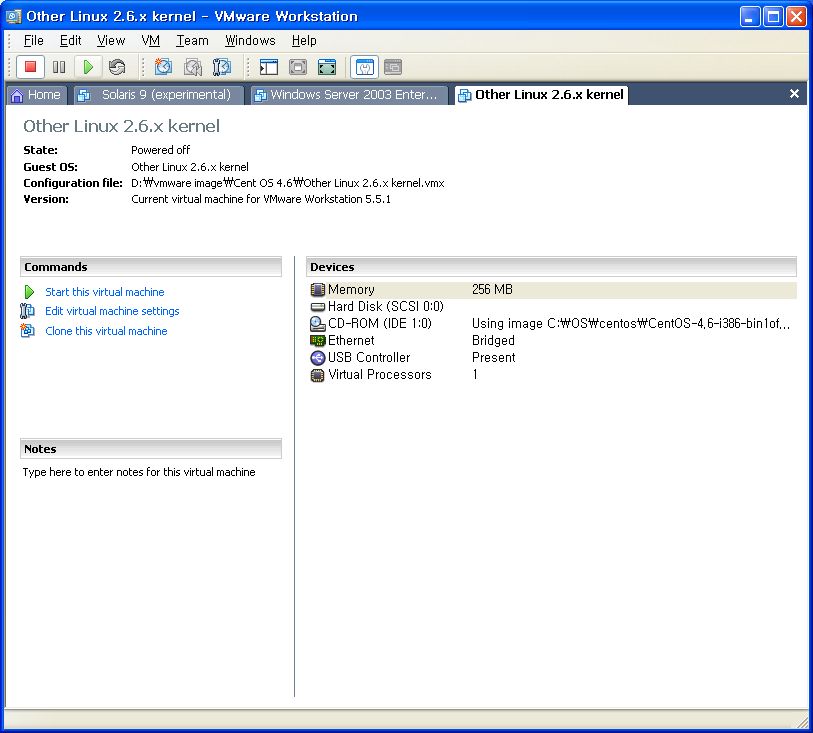Open the Snapshot Manager toolbar icon
This screenshot has height=733, width=813.
[221, 67]
